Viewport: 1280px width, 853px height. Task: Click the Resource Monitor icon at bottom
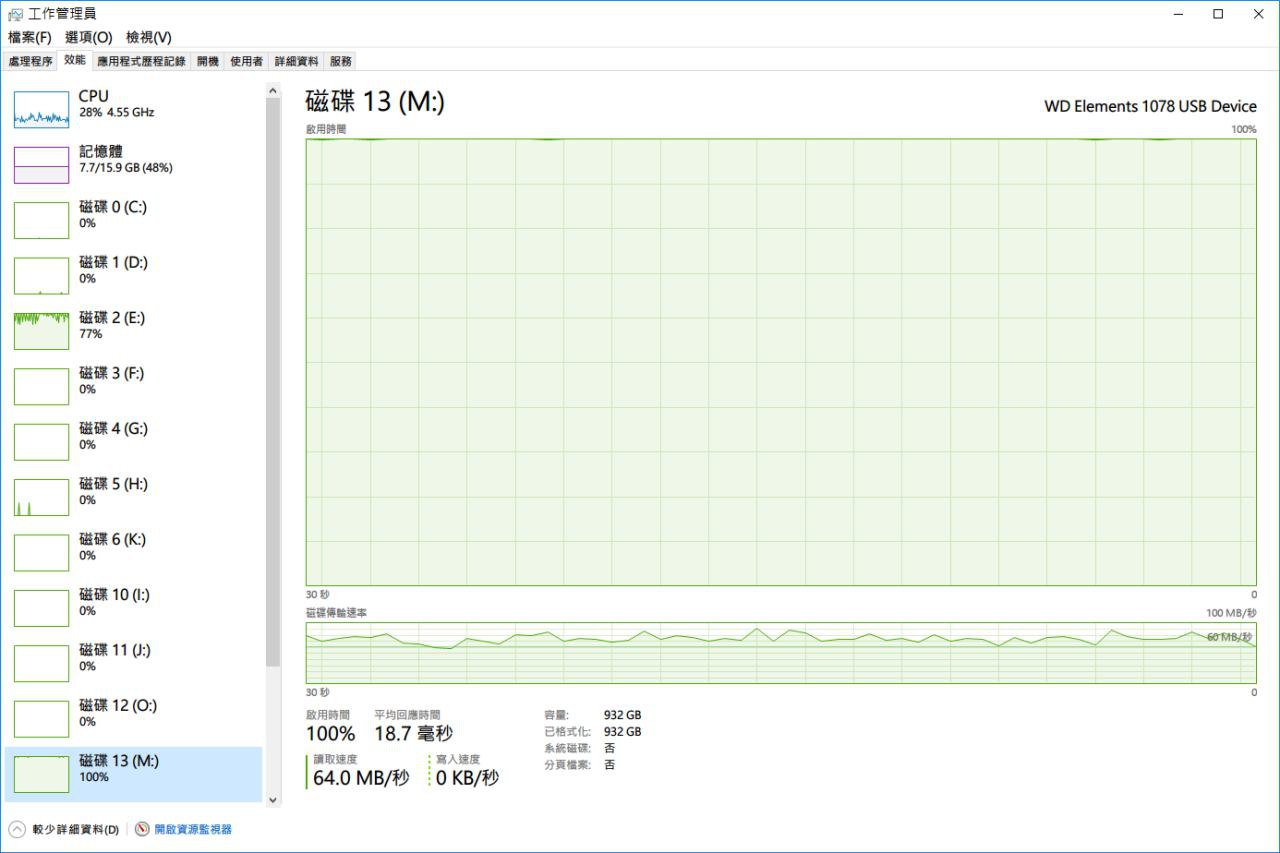tap(142, 829)
